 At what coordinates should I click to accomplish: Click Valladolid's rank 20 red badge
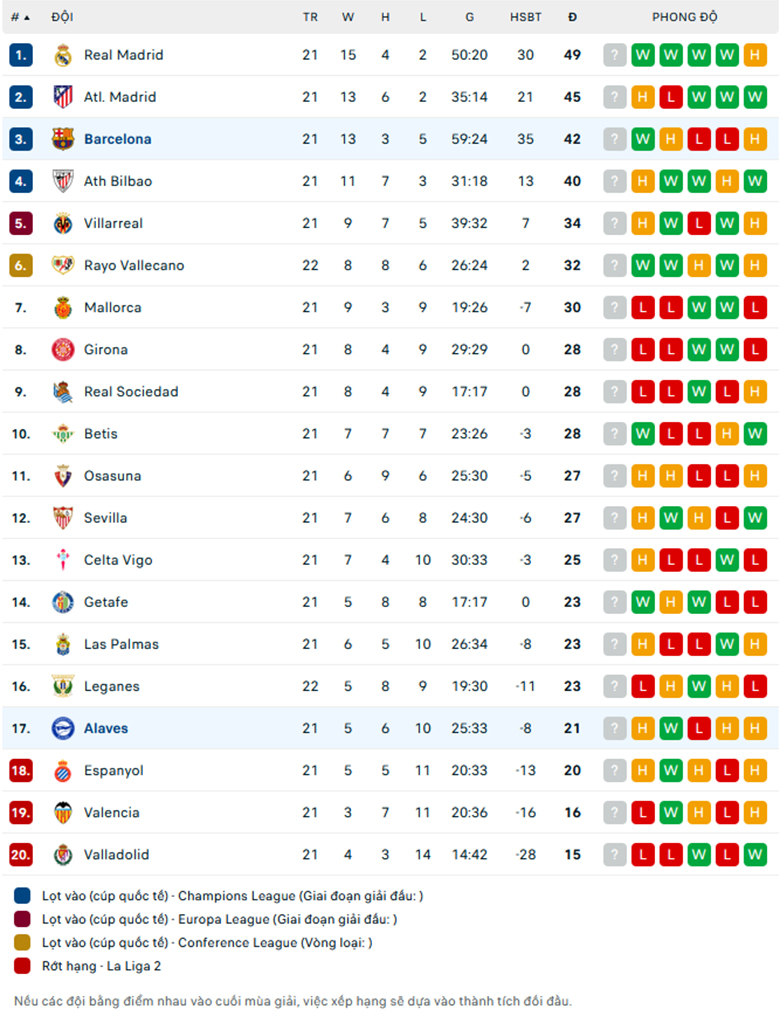pos(21,855)
